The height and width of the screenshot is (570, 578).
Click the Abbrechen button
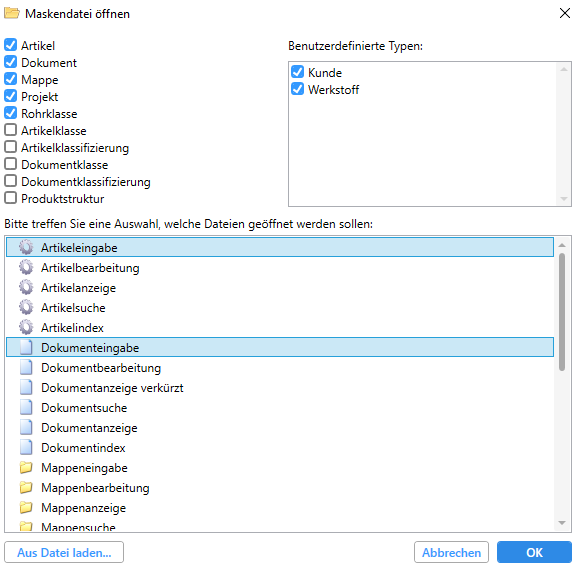451,552
